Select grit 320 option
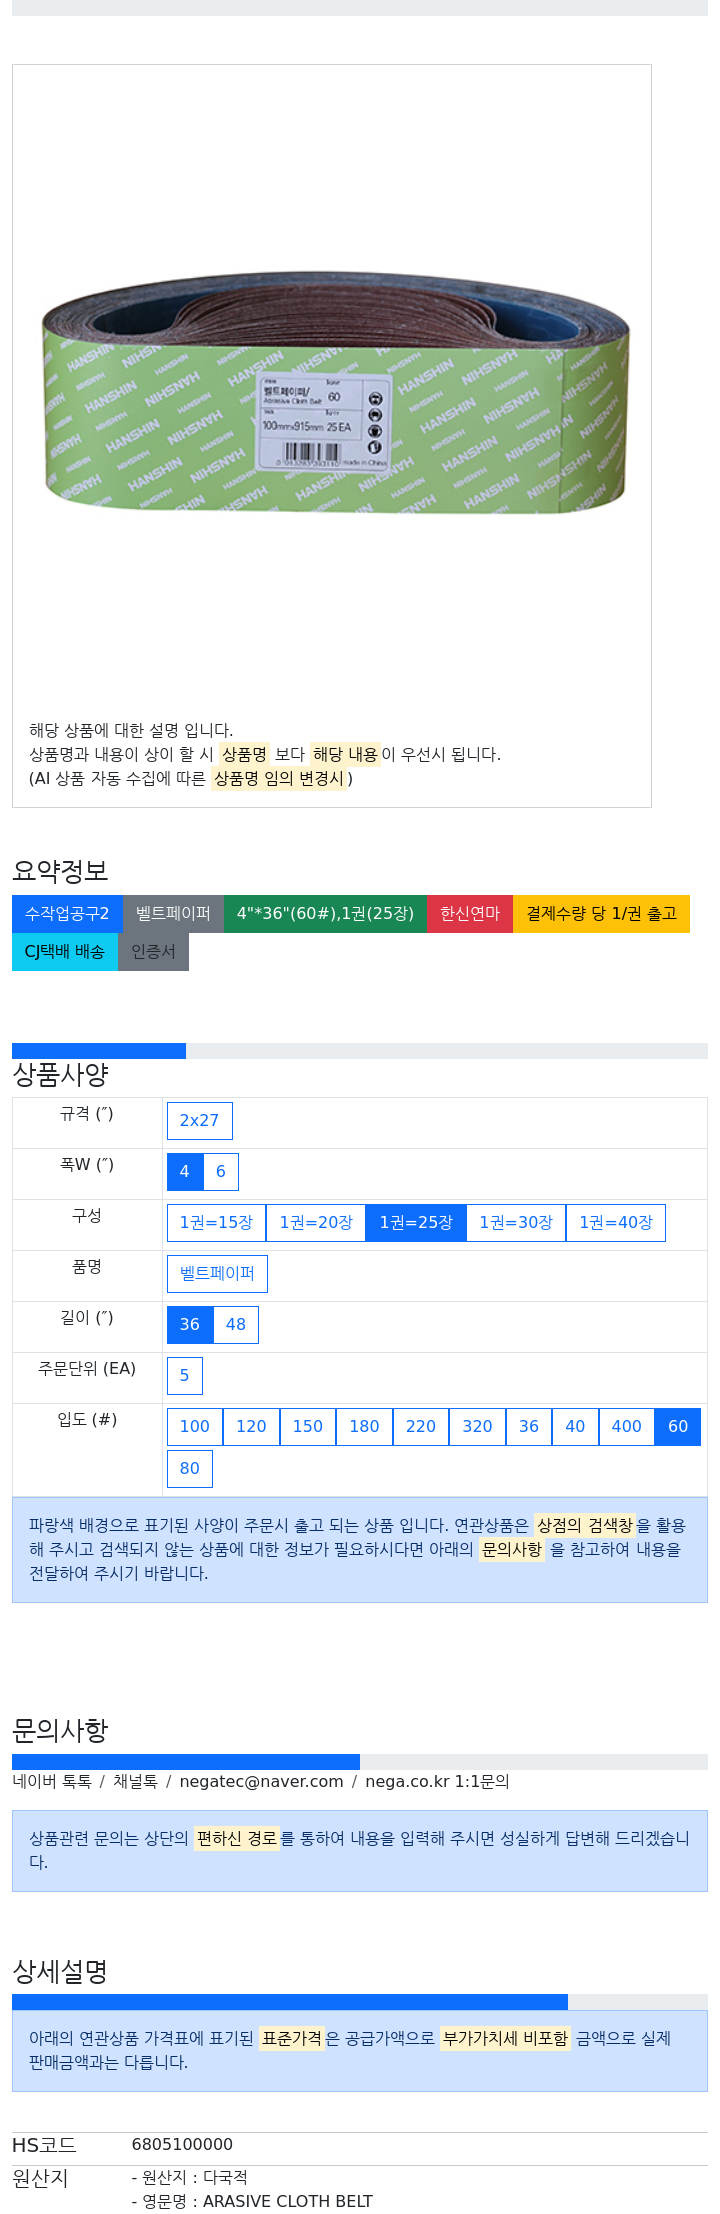This screenshot has height=2214, width=720. [x=477, y=1427]
